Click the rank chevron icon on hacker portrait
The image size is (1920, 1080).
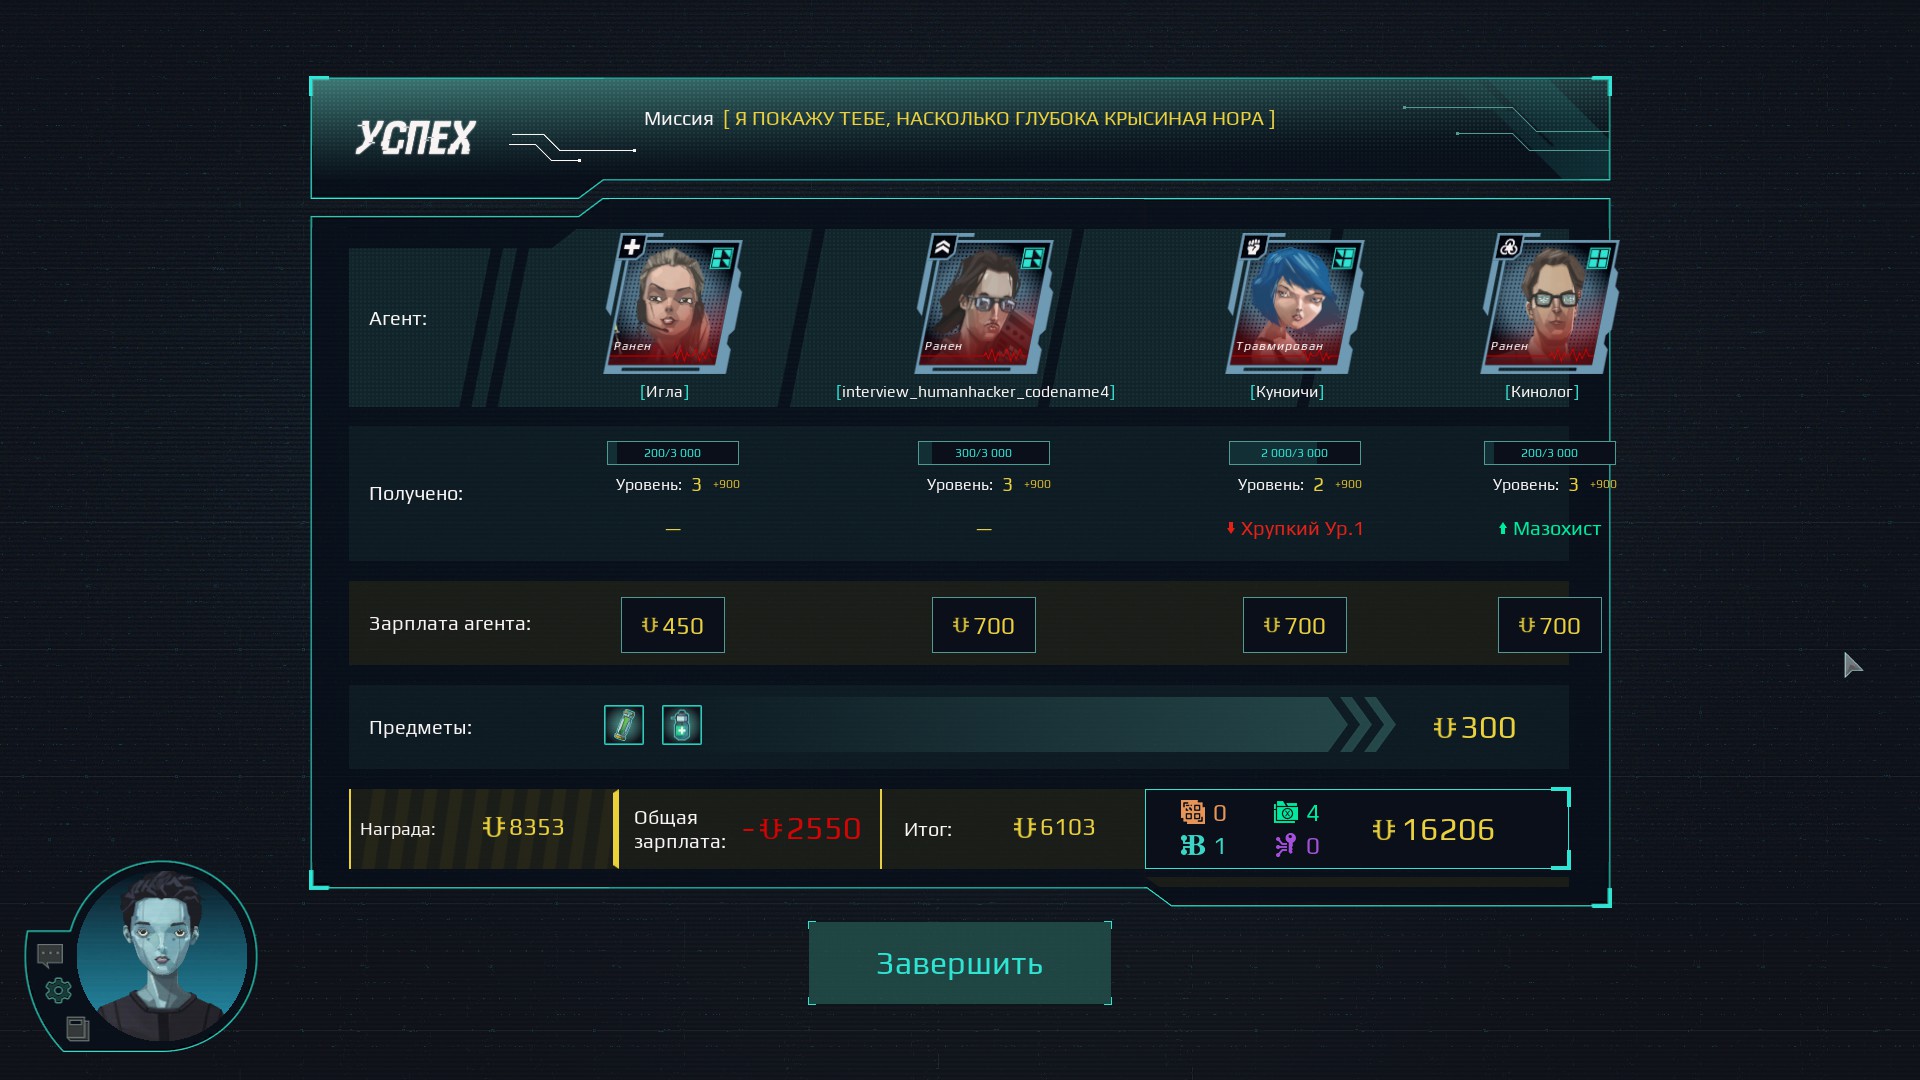(x=943, y=246)
